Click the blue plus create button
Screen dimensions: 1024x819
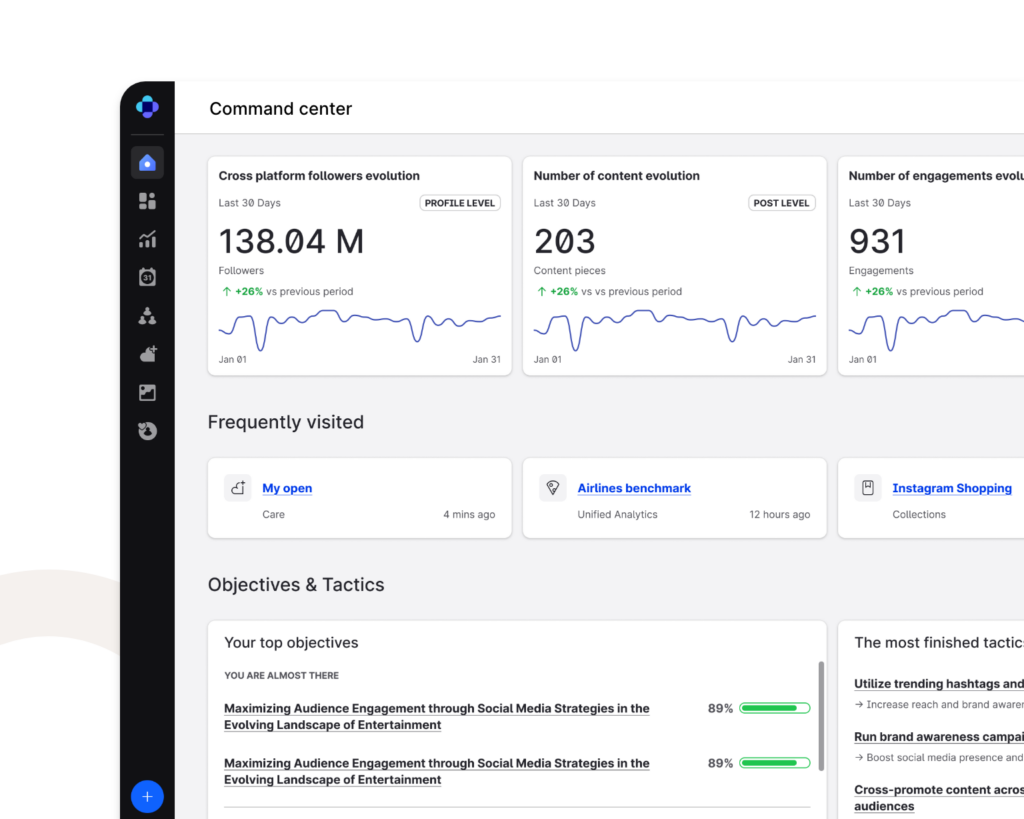click(147, 796)
